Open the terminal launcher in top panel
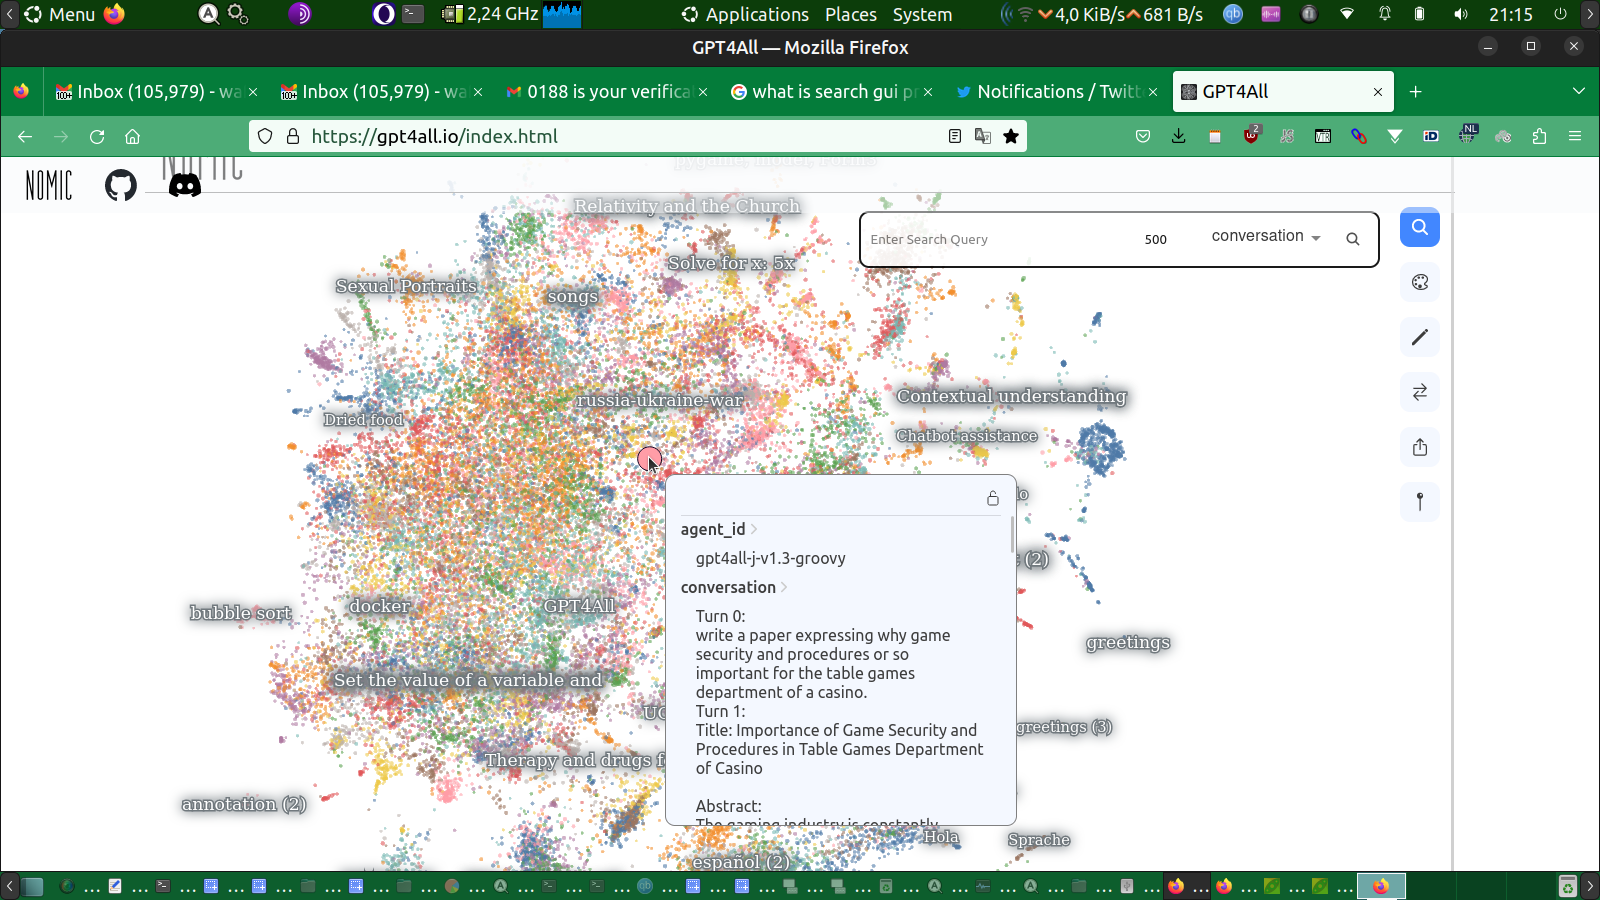 413,14
